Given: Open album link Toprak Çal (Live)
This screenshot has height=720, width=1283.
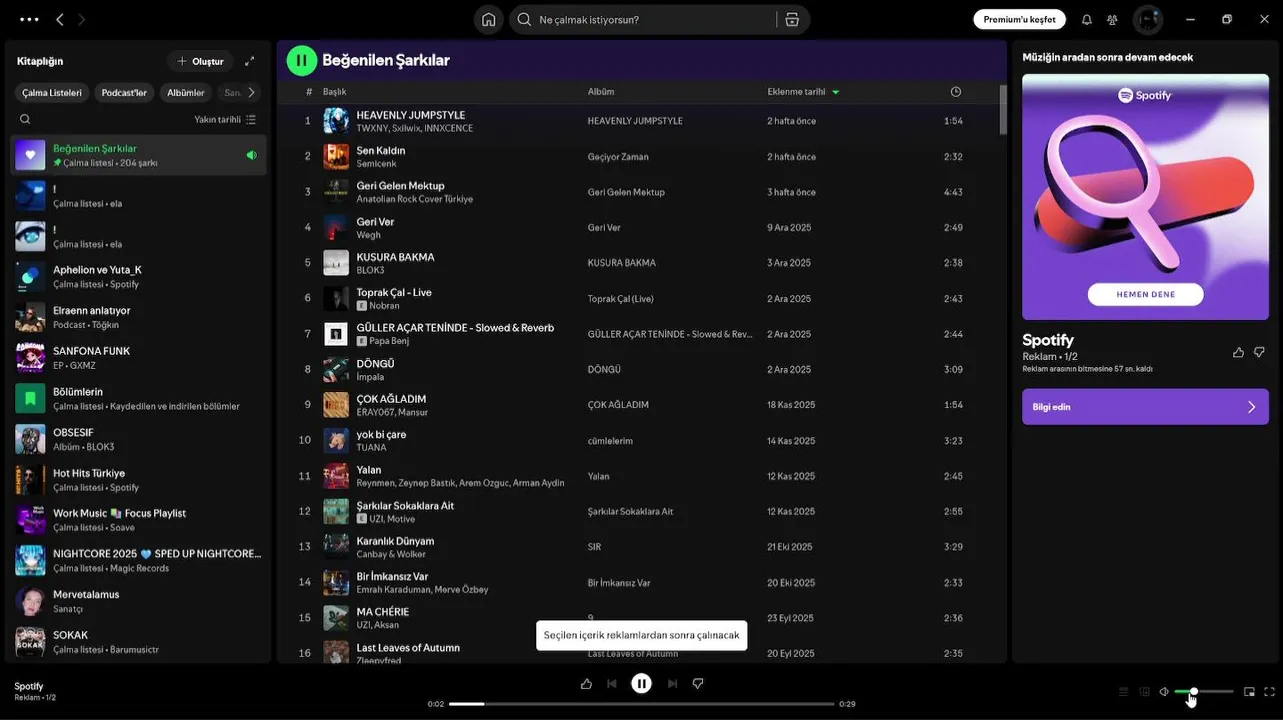Looking at the screenshot, I should (x=620, y=298).
